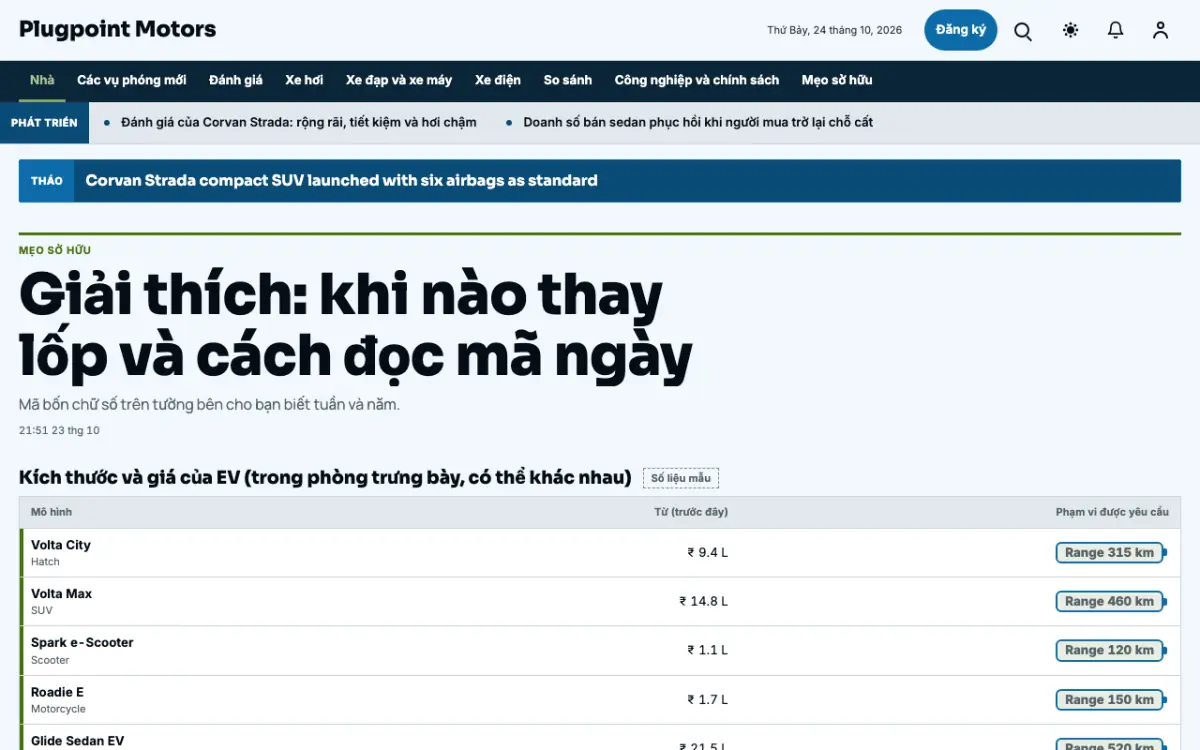This screenshot has height=750, width=1200.
Task: Open ticker headline about sedan sales recovering
Action: click(698, 123)
